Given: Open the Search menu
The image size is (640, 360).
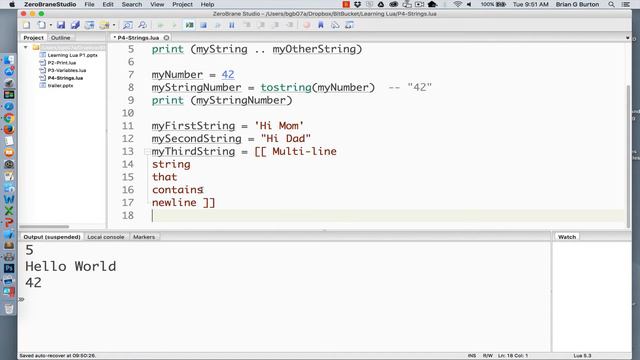Looking at the screenshot, I should pos(132,4).
